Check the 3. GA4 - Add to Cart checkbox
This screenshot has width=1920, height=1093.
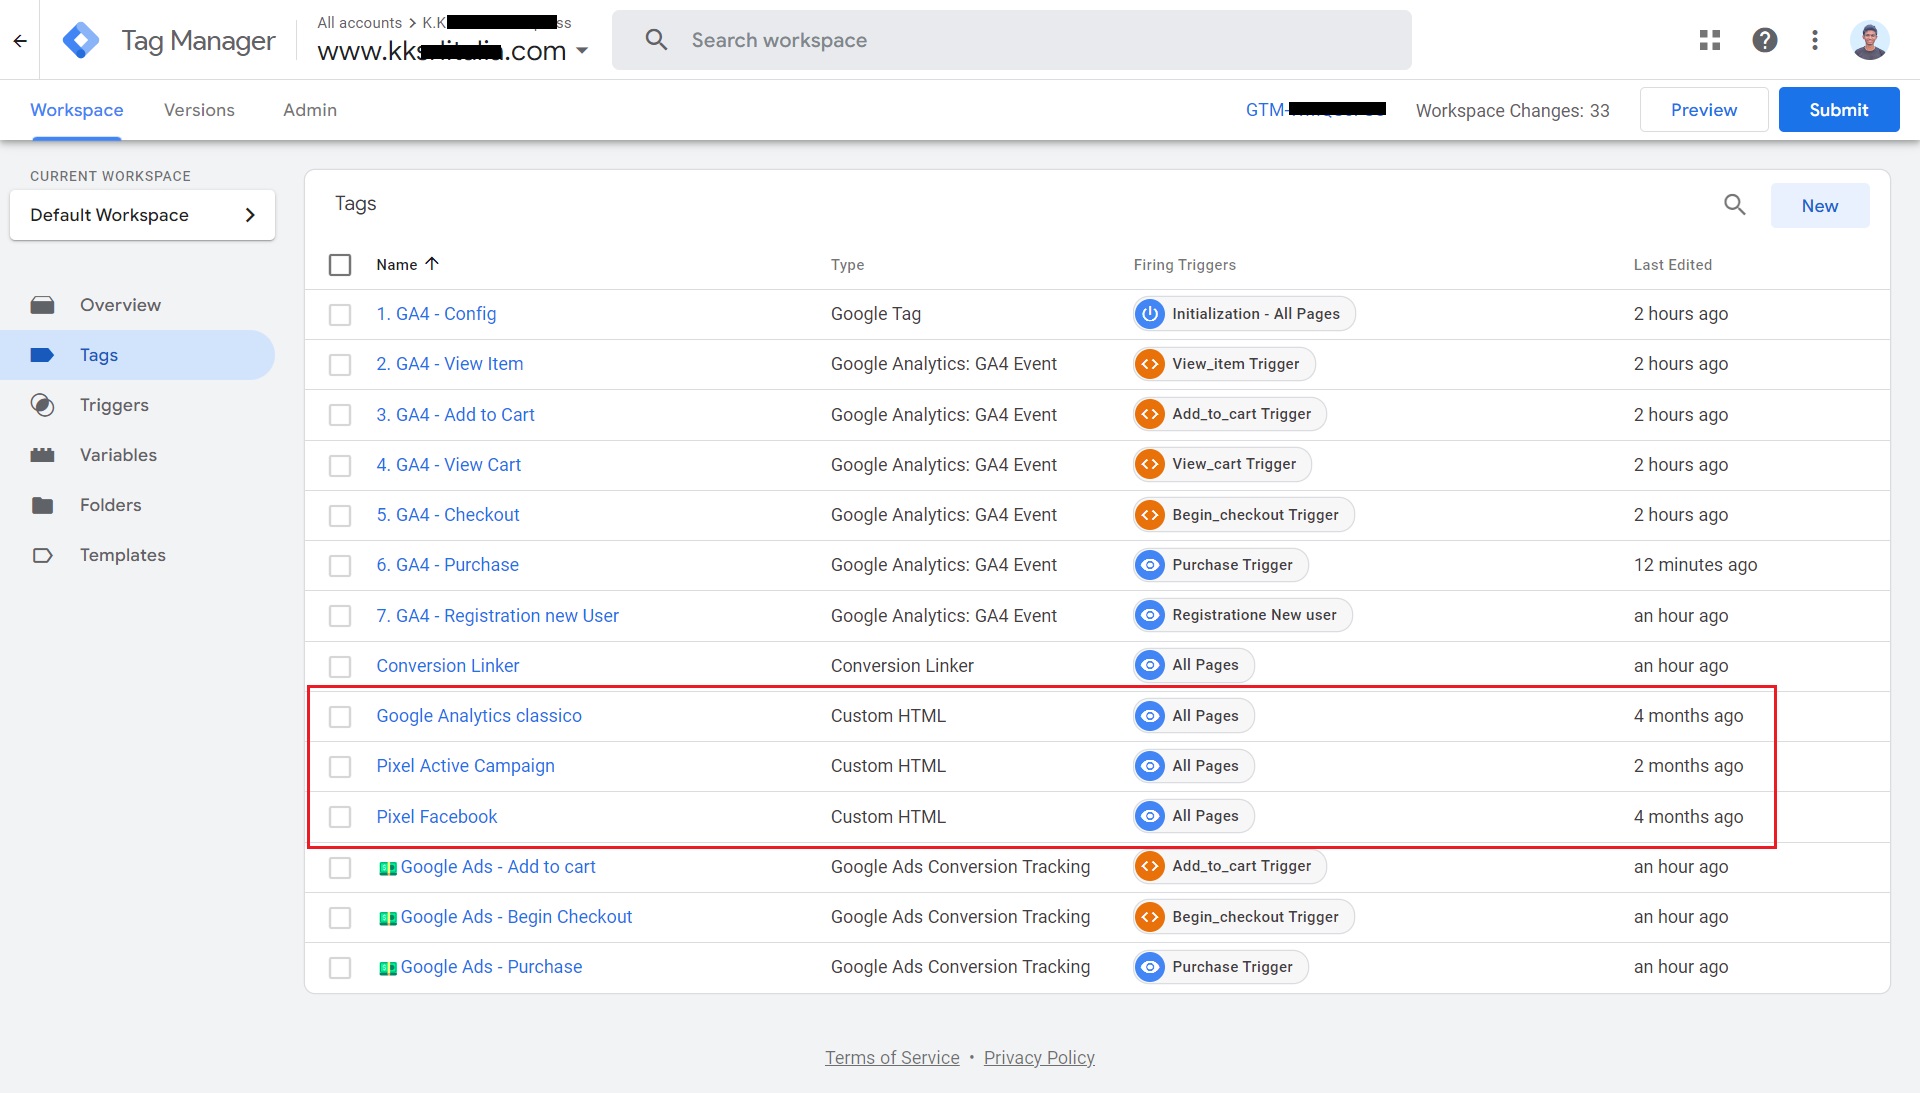tap(340, 415)
